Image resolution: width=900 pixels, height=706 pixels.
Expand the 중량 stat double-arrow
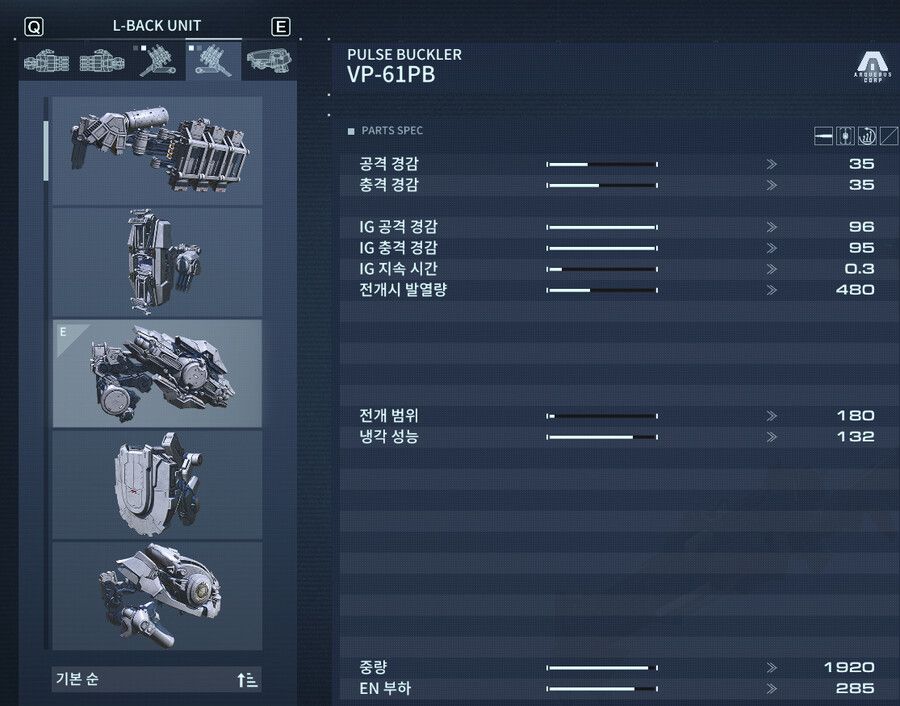pos(771,668)
